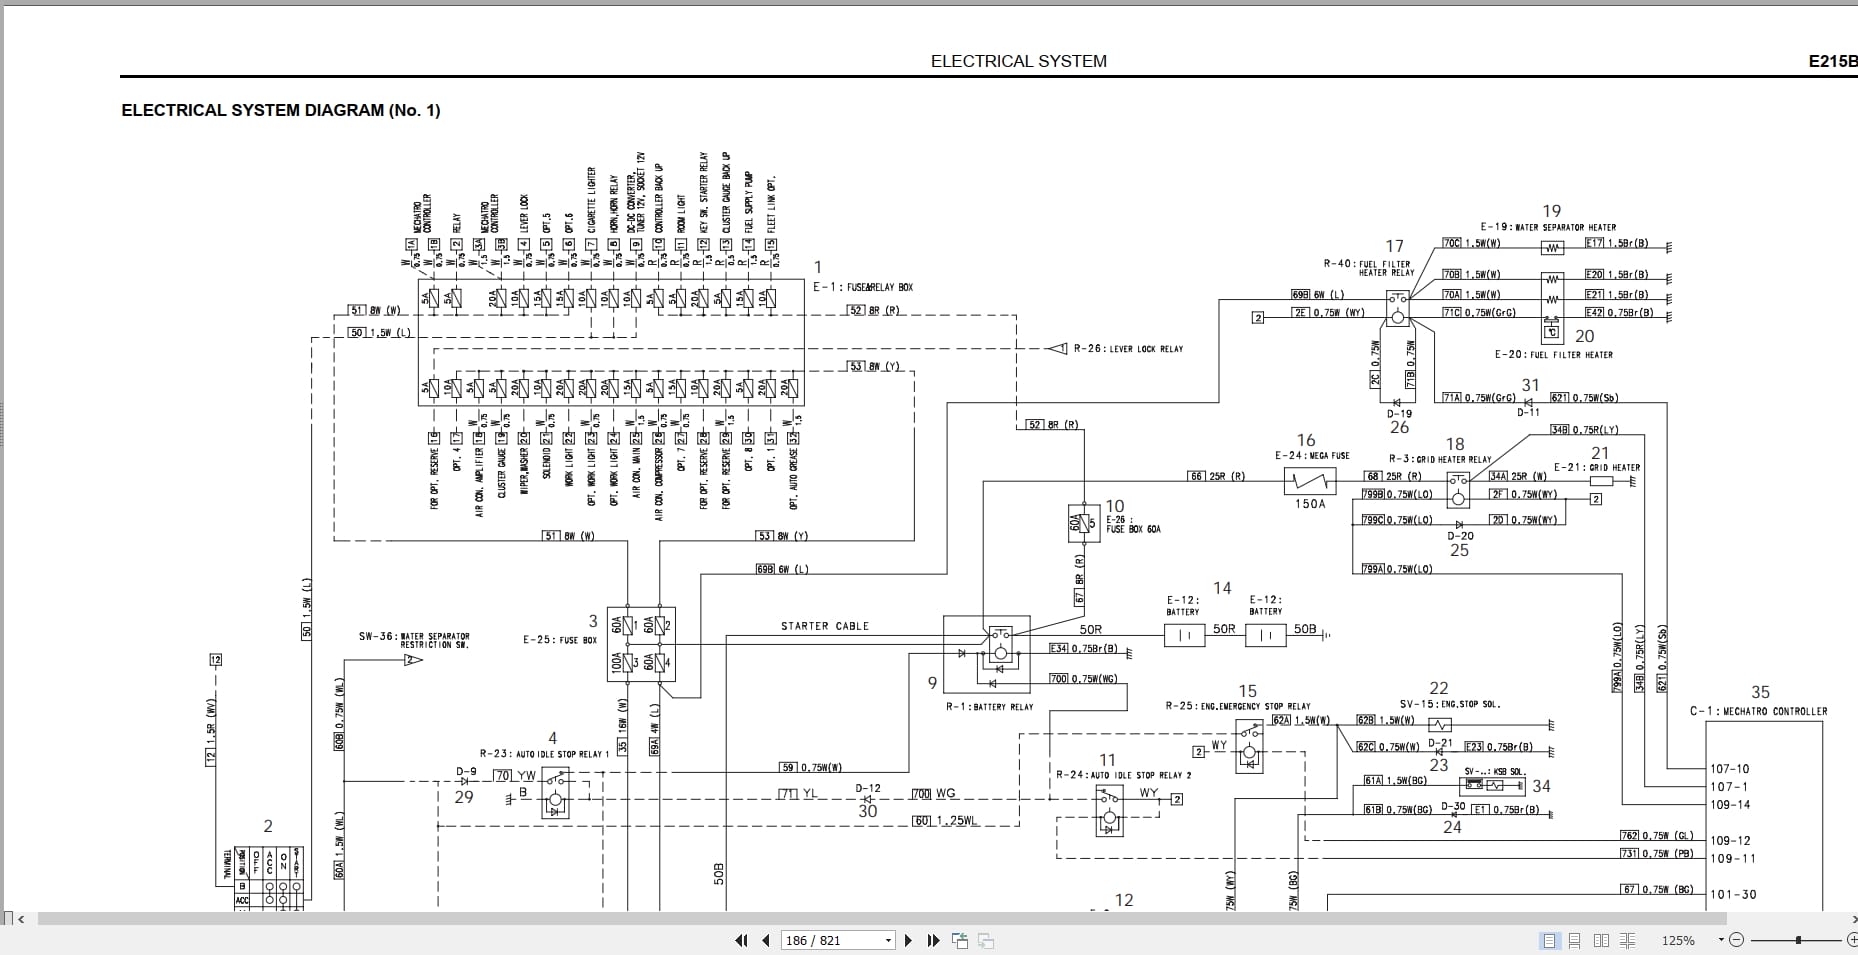1858x955 pixels.
Task: Click the 'E215B' model label
Action: pos(1832,61)
